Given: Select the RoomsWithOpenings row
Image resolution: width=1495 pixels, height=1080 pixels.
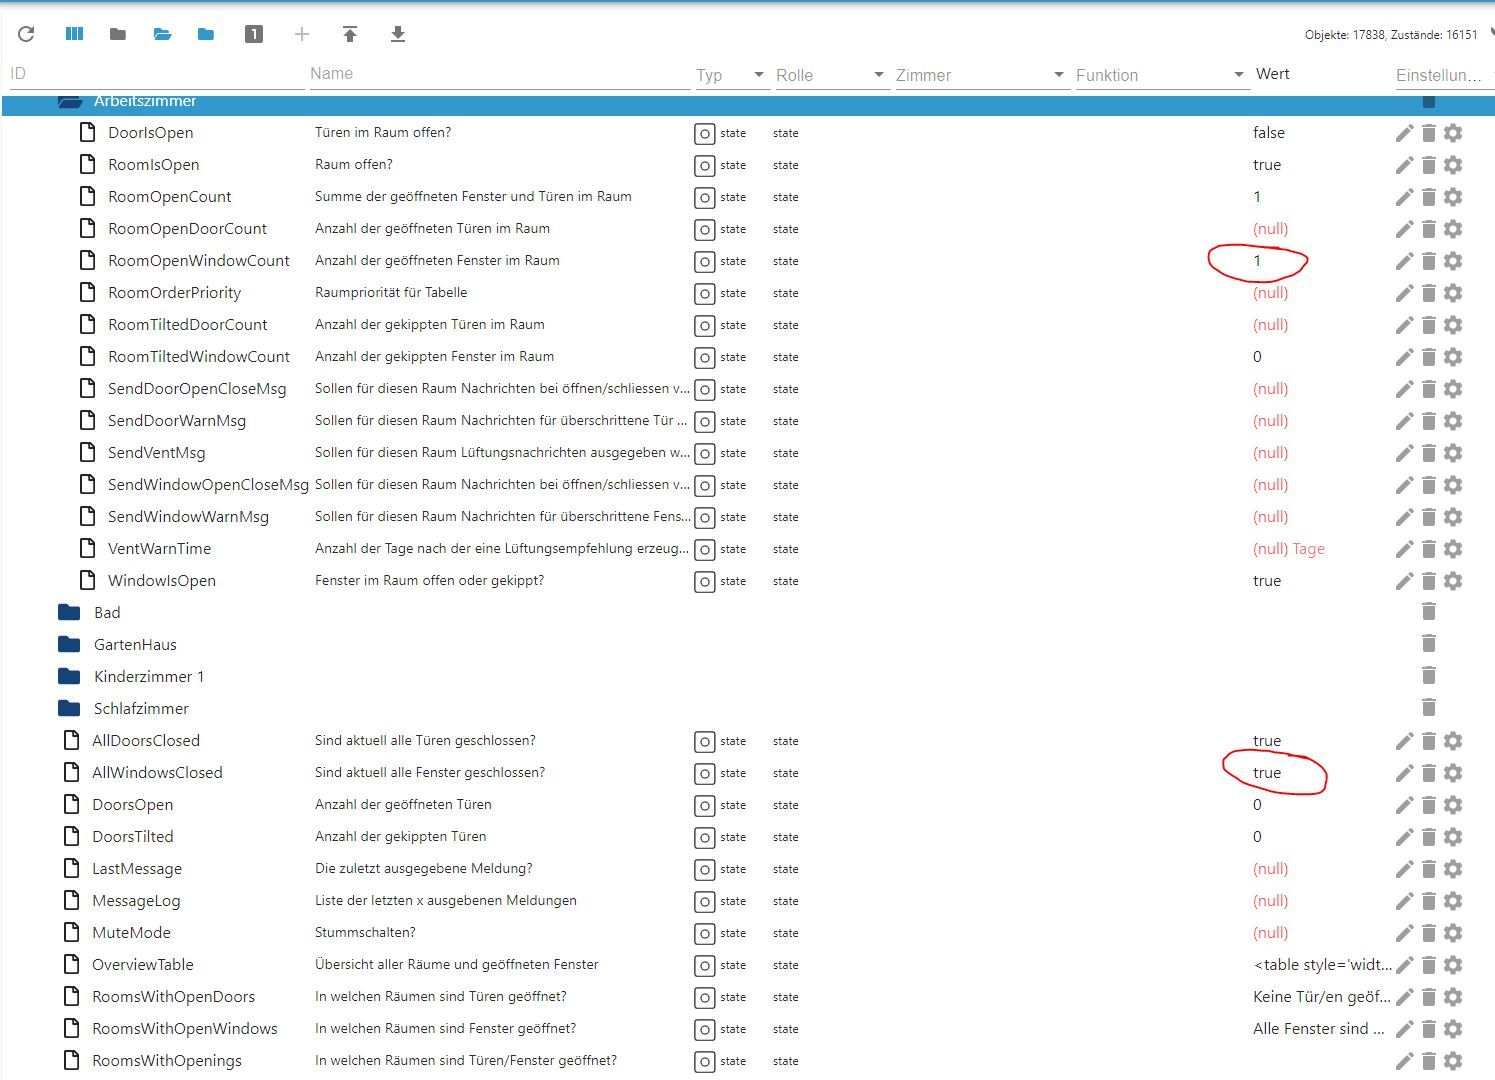Looking at the screenshot, I should [748, 1061].
